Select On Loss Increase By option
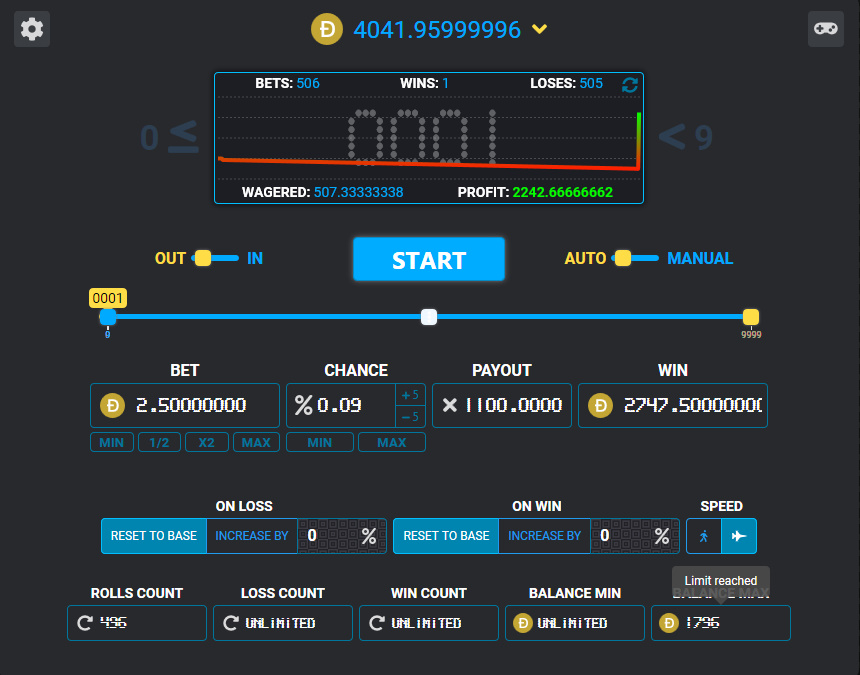This screenshot has height=675, width=860. tap(252, 536)
